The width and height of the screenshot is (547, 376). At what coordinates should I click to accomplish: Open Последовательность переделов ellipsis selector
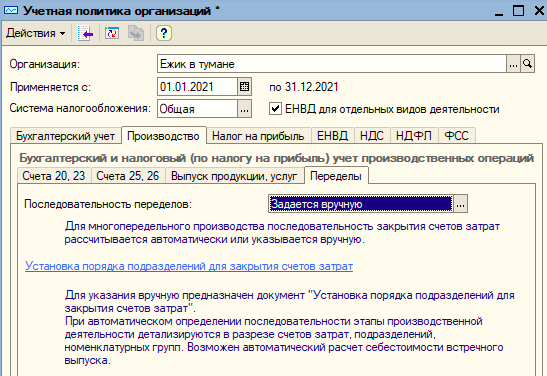point(460,204)
